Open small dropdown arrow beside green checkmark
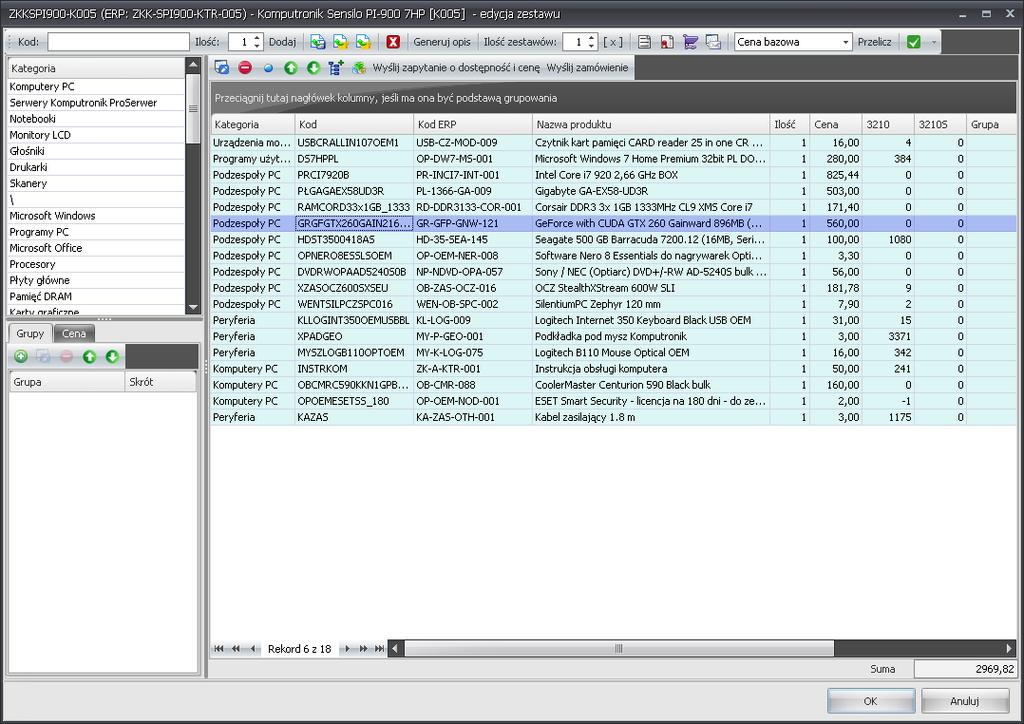 934,42
